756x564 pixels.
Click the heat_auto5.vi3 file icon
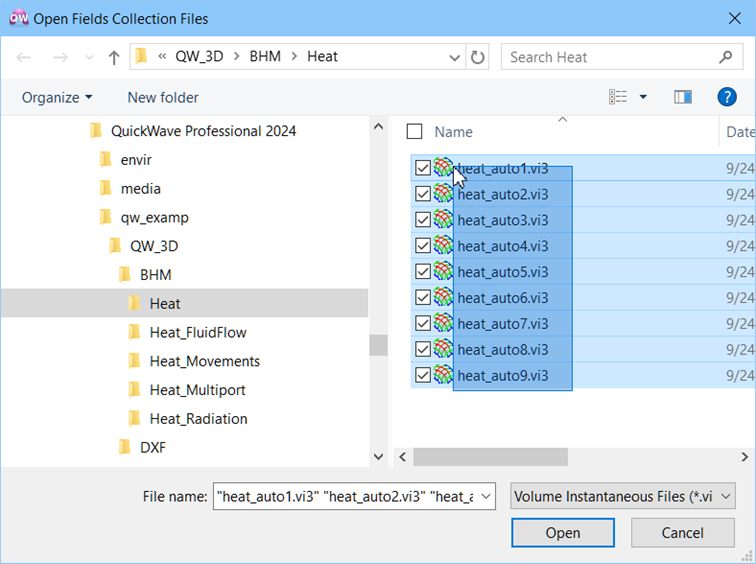pyautogui.click(x=443, y=271)
